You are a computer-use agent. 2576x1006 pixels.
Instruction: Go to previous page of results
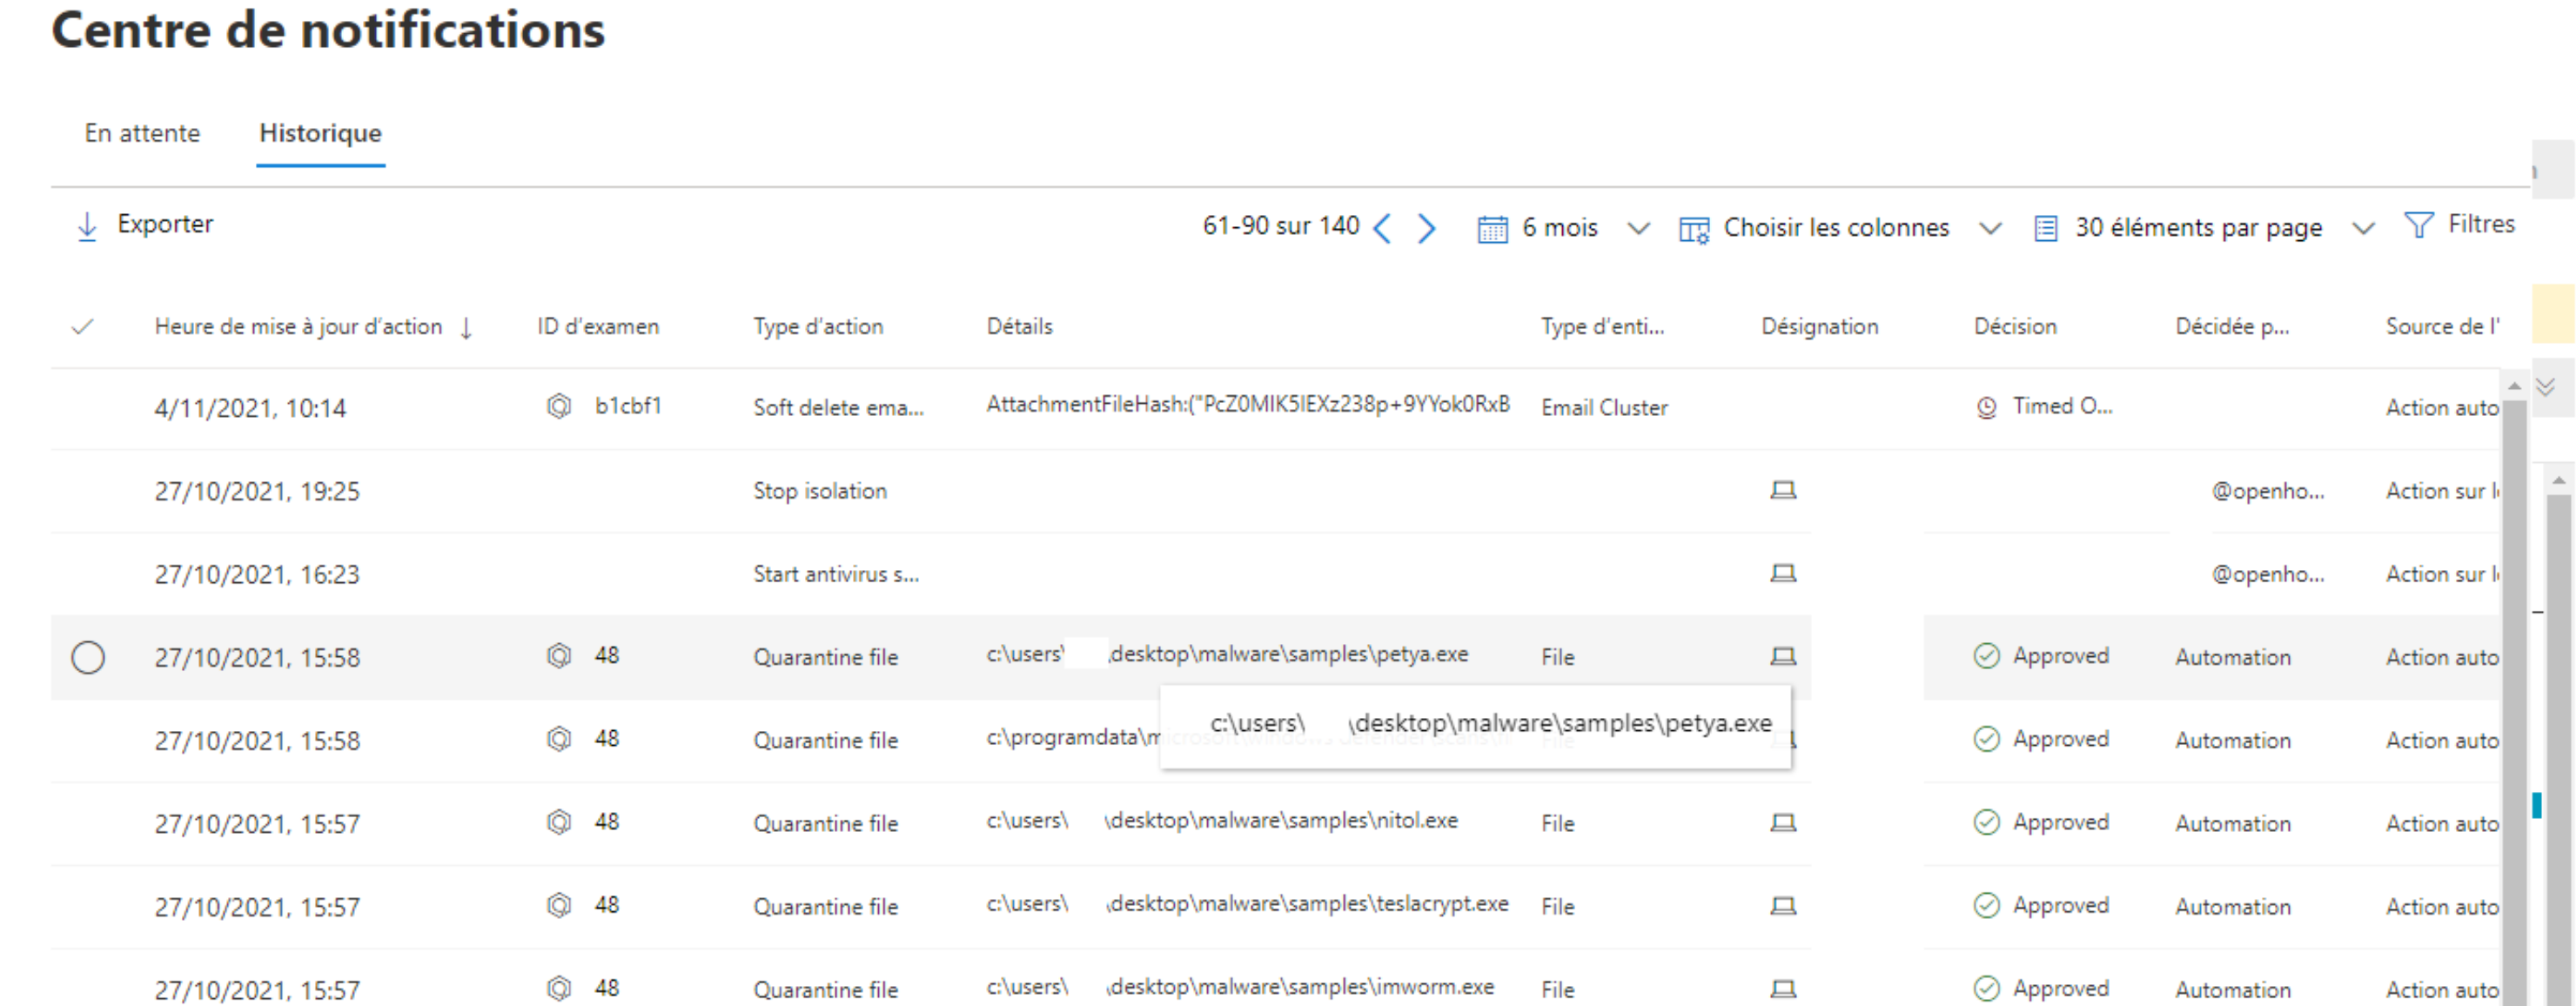[1383, 228]
